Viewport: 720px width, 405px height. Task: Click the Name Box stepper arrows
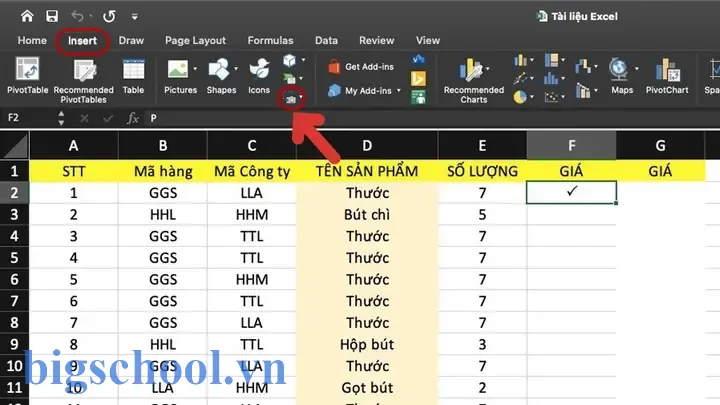61,118
